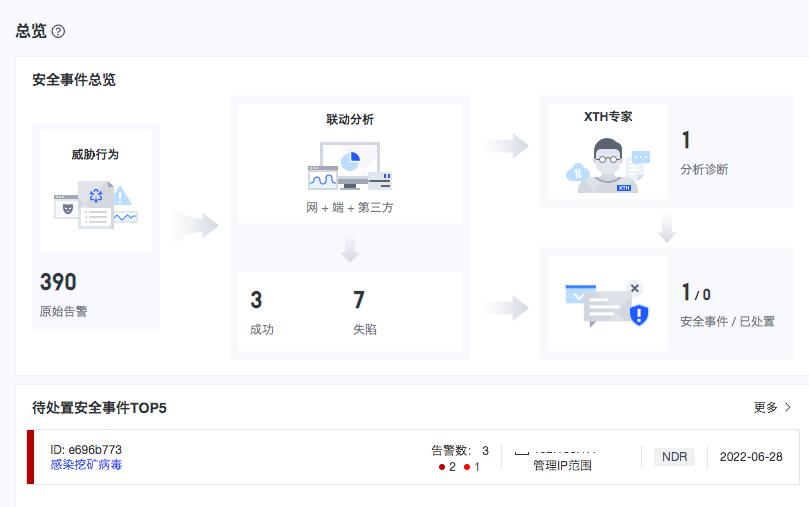
Task: Open the 1/0 安全事件/已处置 count
Action: pos(695,293)
